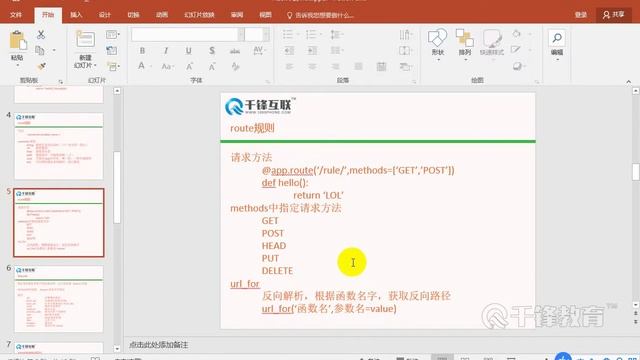Open the slide Layout dropdown
Image resolution: width=640 pixels, height=360 pixels.
click(113, 35)
